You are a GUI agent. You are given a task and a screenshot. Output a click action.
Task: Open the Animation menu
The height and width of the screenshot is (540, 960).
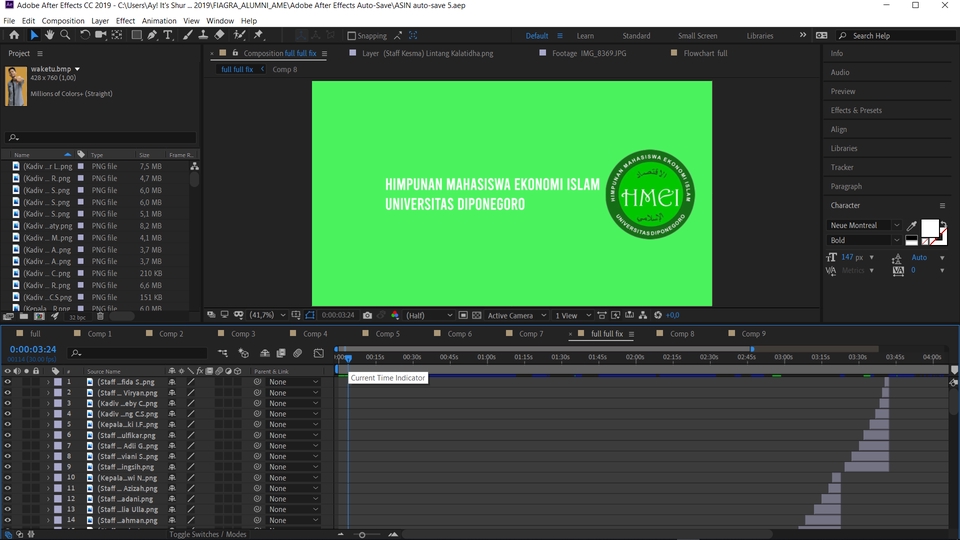tap(159, 21)
